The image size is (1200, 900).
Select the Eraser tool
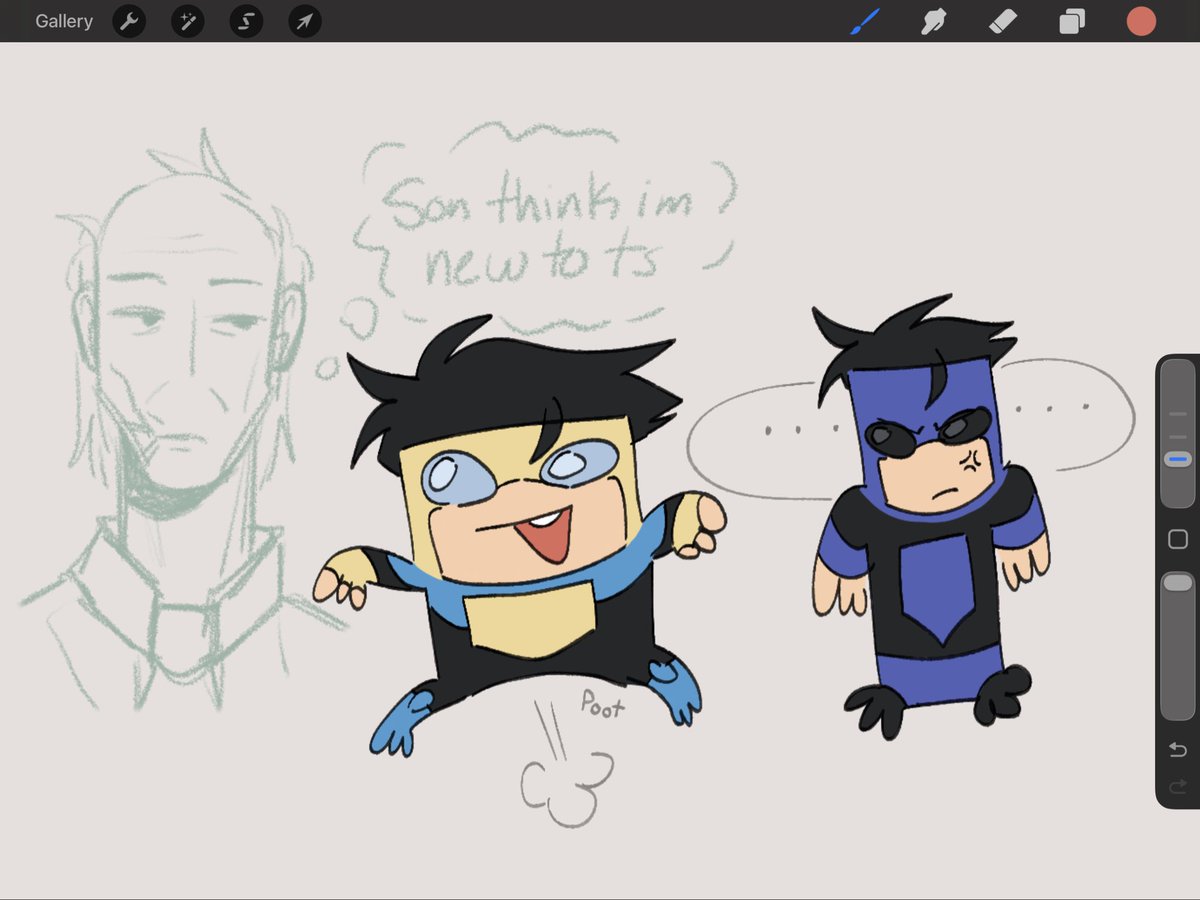[1002, 21]
